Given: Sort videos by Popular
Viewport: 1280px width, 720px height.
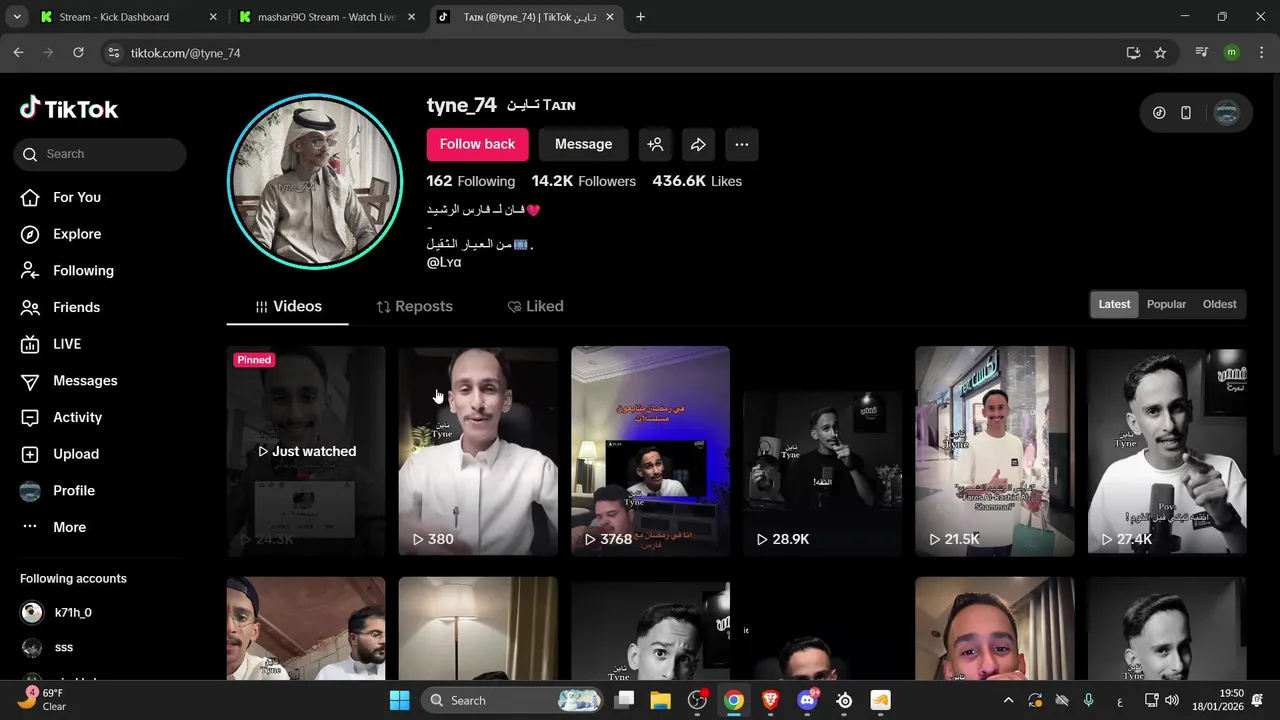Looking at the screenshot, I should [x=1166, y=304].
